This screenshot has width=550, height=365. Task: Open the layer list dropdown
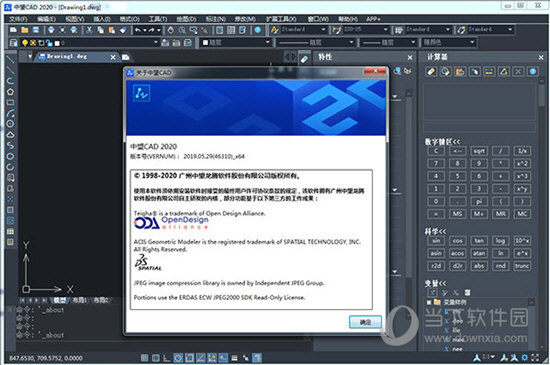click(x=156, y=42)
